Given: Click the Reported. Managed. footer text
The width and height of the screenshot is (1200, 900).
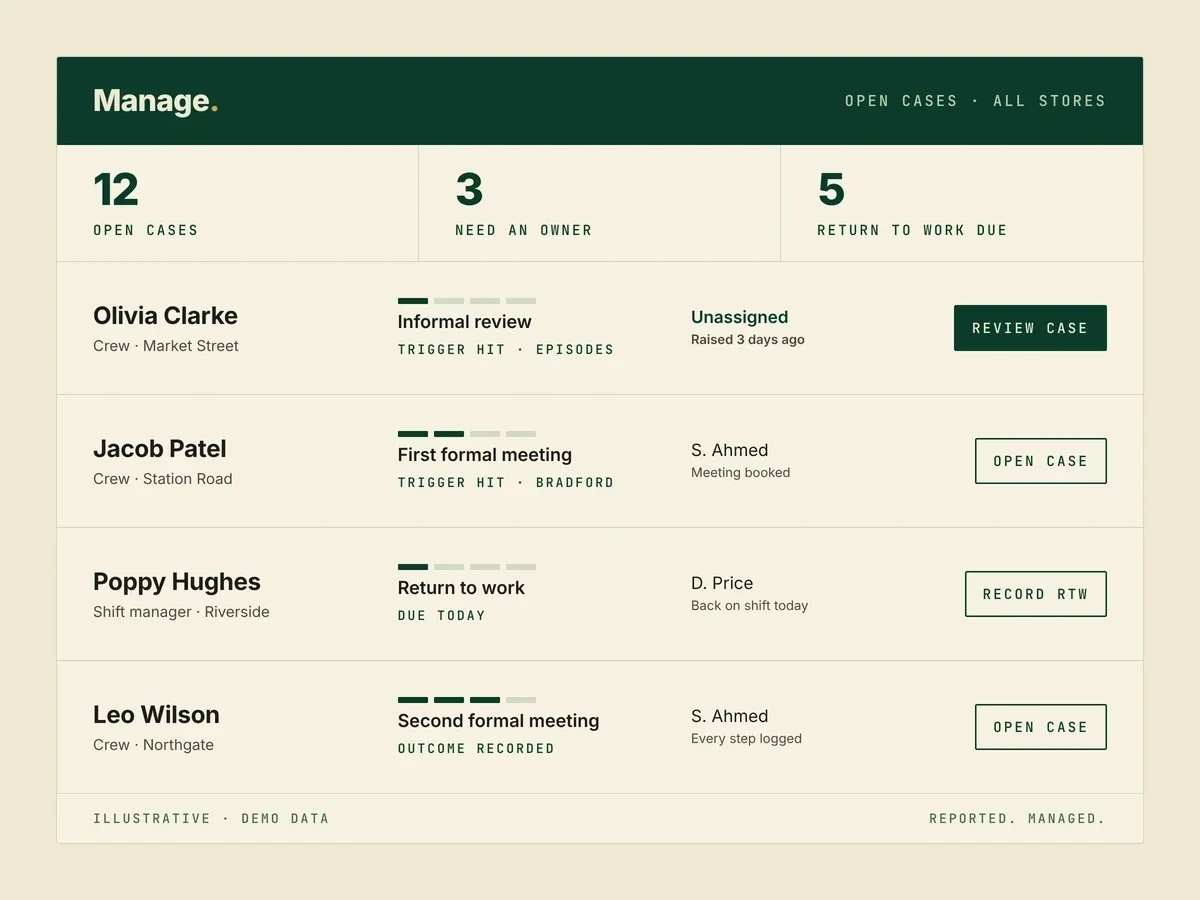Looking at the screenshot, I should pos(1018,819).
